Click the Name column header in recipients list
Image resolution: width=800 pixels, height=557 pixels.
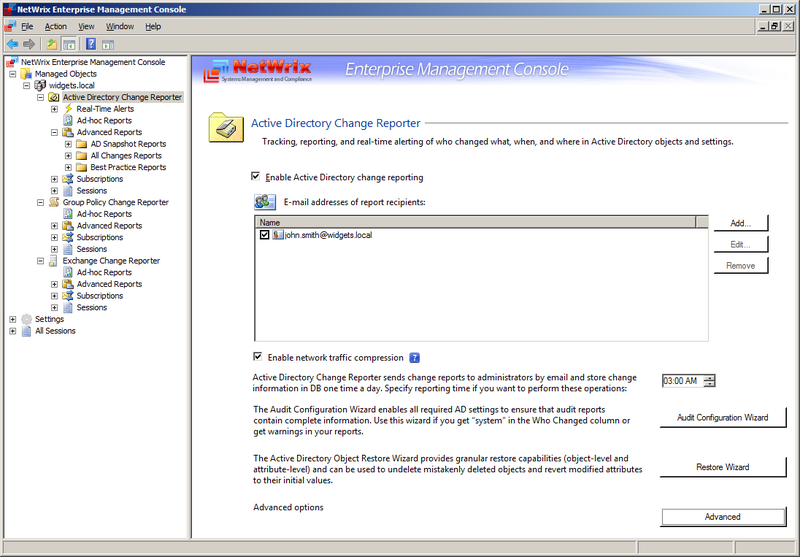(475, 222)
